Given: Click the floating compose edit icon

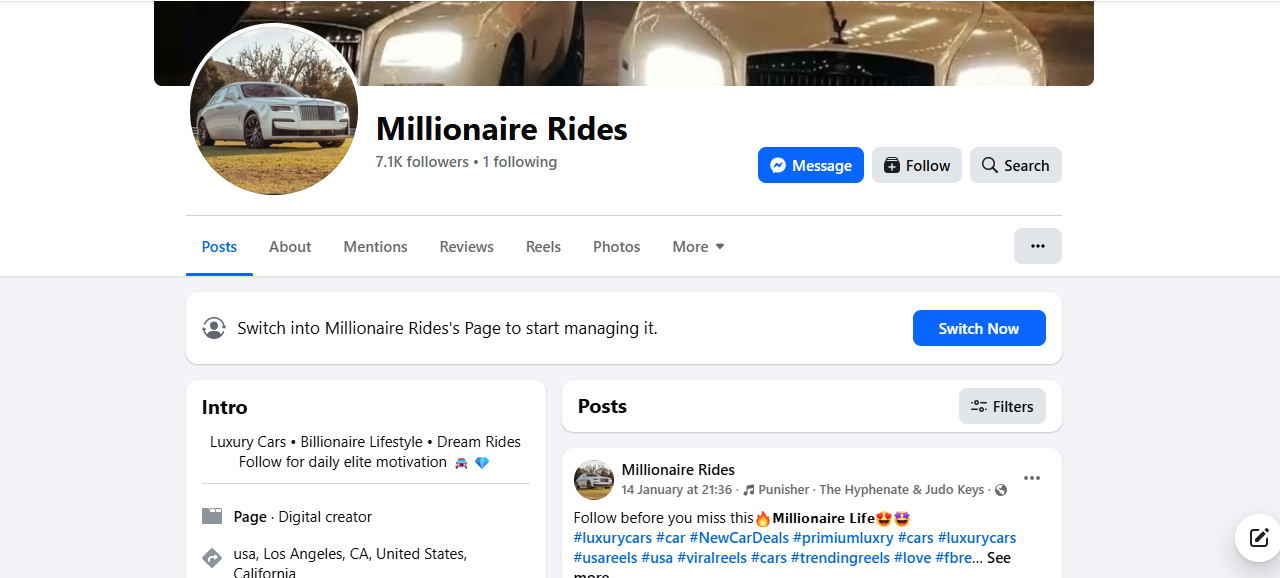Looking at the screenshot, I should pyautogui.click(x=1258, y=537).
